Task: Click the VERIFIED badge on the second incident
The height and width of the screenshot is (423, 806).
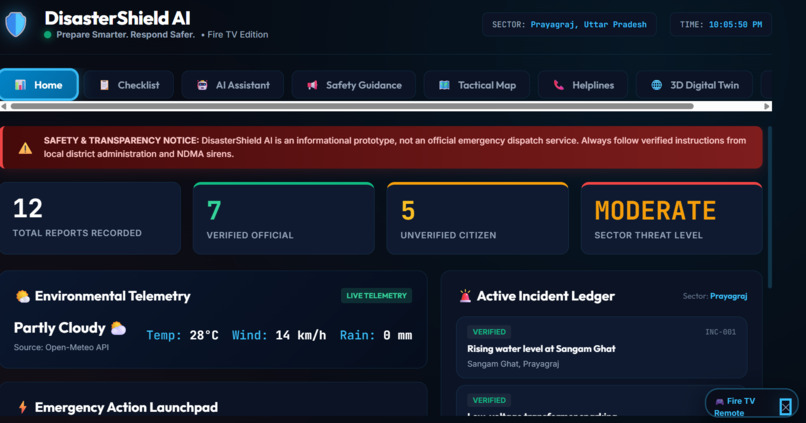Action: click(489, 400)
